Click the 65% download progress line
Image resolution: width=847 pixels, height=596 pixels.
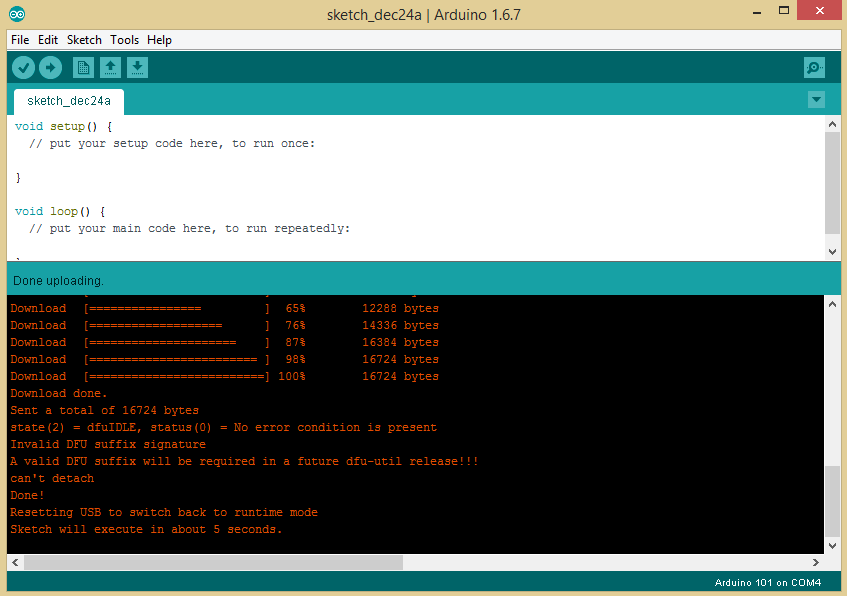coord(224,309)
